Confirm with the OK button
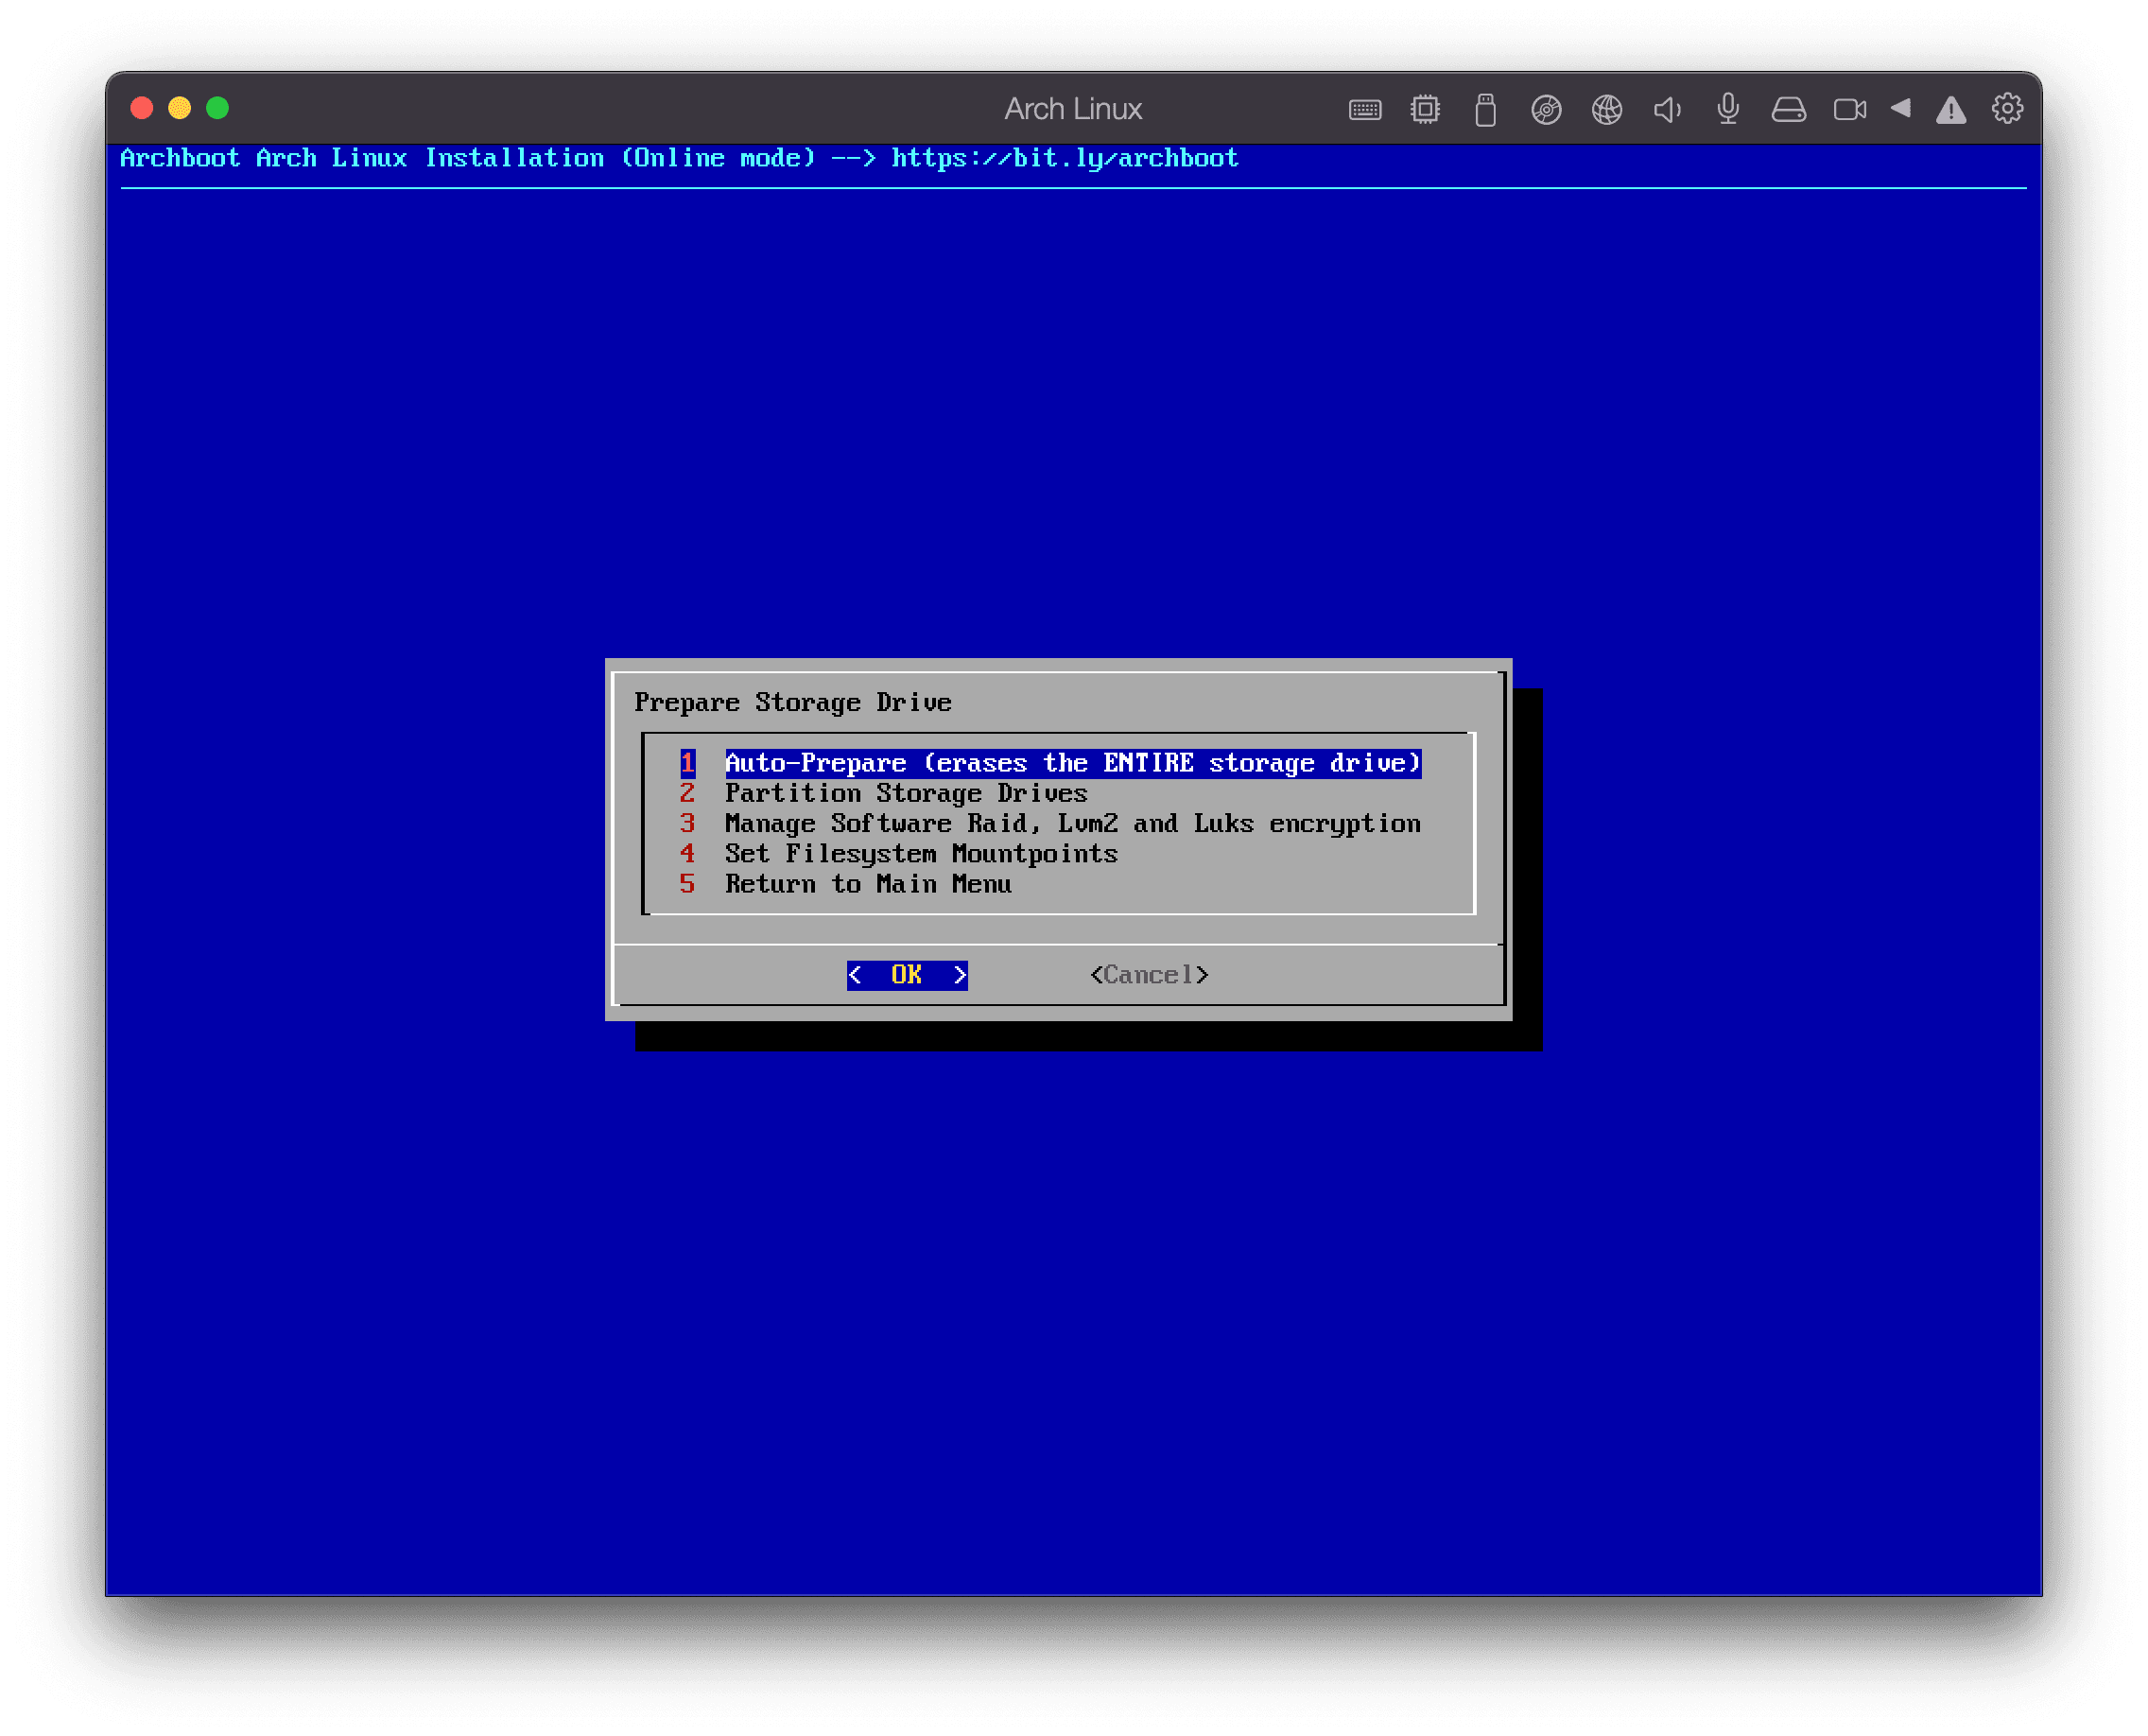This screenshot has width=2148, height=1736. [907, 975]
